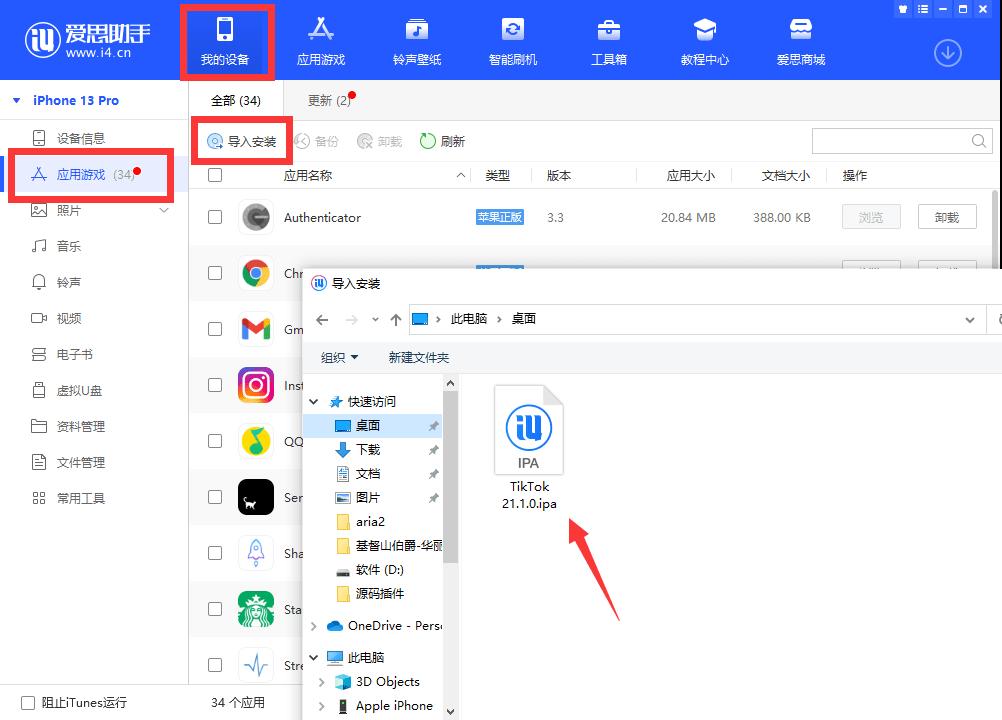
Task: Open the 组织 dropdown in the dialog
Action: (x=340, y=356)
